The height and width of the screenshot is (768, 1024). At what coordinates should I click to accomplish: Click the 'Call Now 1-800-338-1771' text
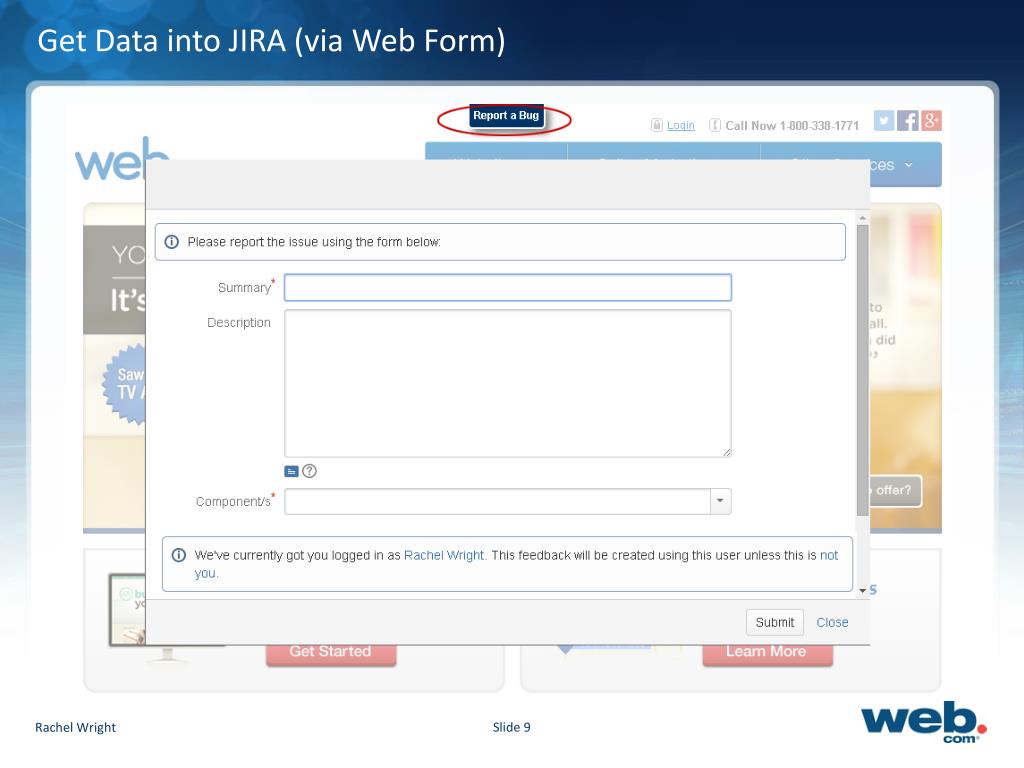coord(792,125)
